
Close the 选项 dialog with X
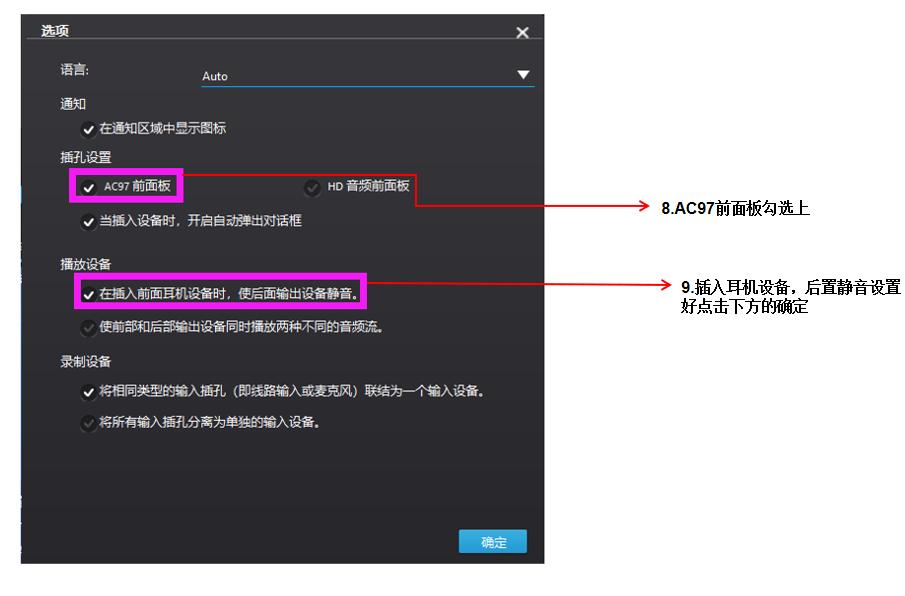pyautogui.click(x=522, y=33)
